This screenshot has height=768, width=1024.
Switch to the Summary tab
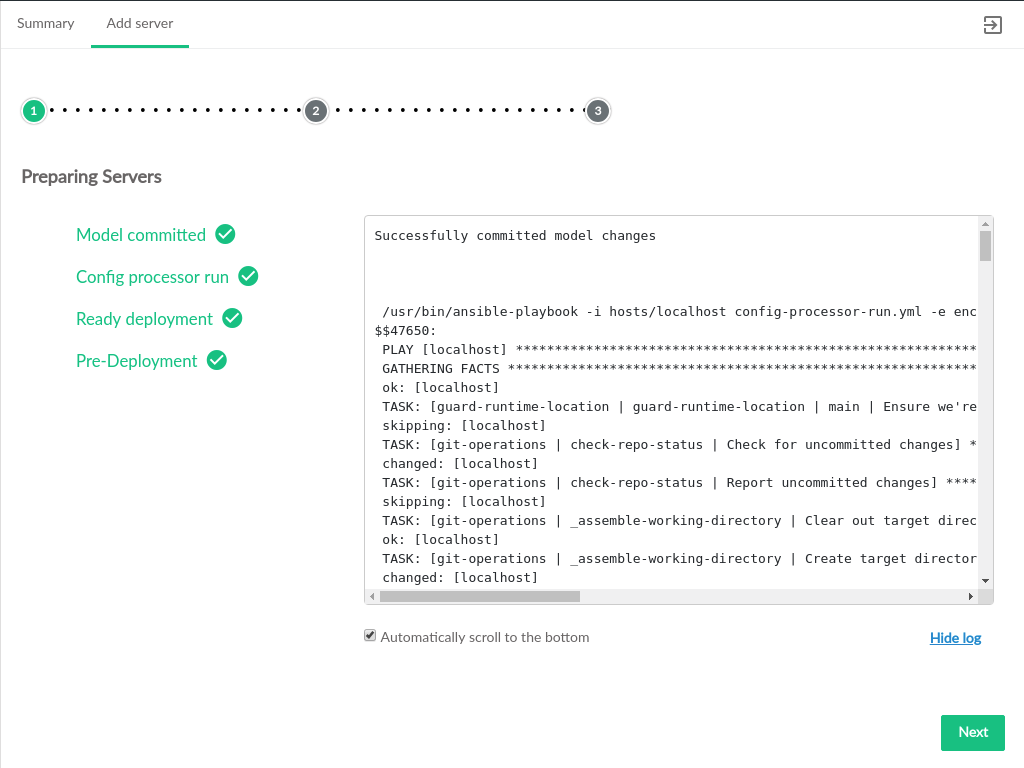pyautogui.click(x=45, y=23)
